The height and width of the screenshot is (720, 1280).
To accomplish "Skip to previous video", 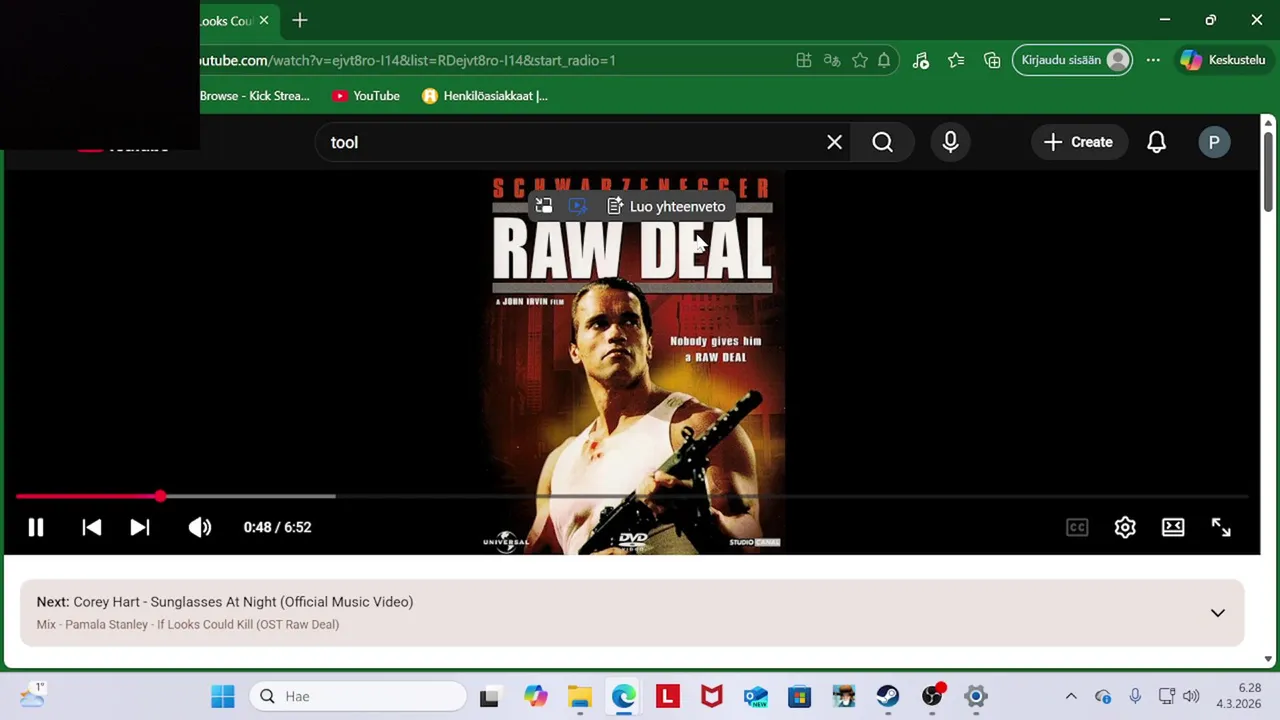I will pyautogui.click(x=91, y=527).
